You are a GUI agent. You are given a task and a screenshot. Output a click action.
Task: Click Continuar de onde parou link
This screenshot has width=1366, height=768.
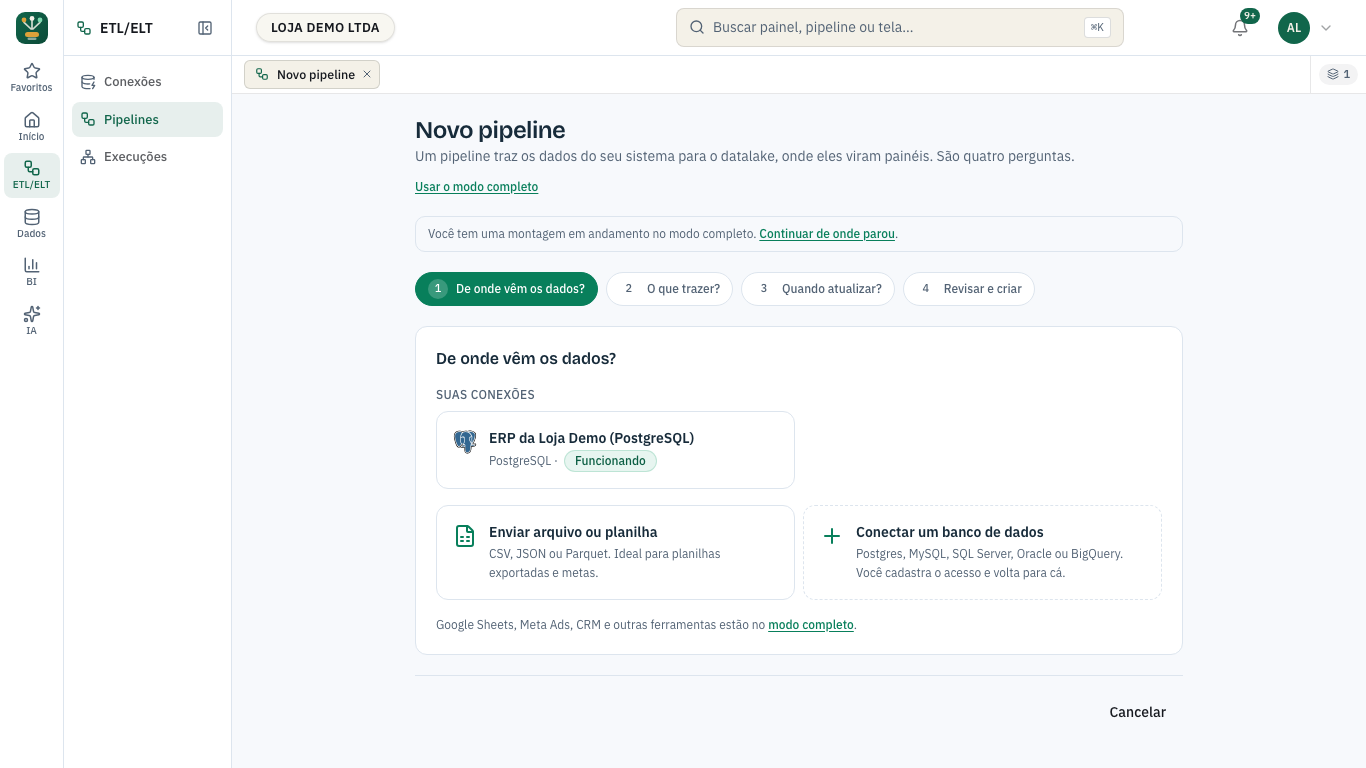click(x=827, y=234)
